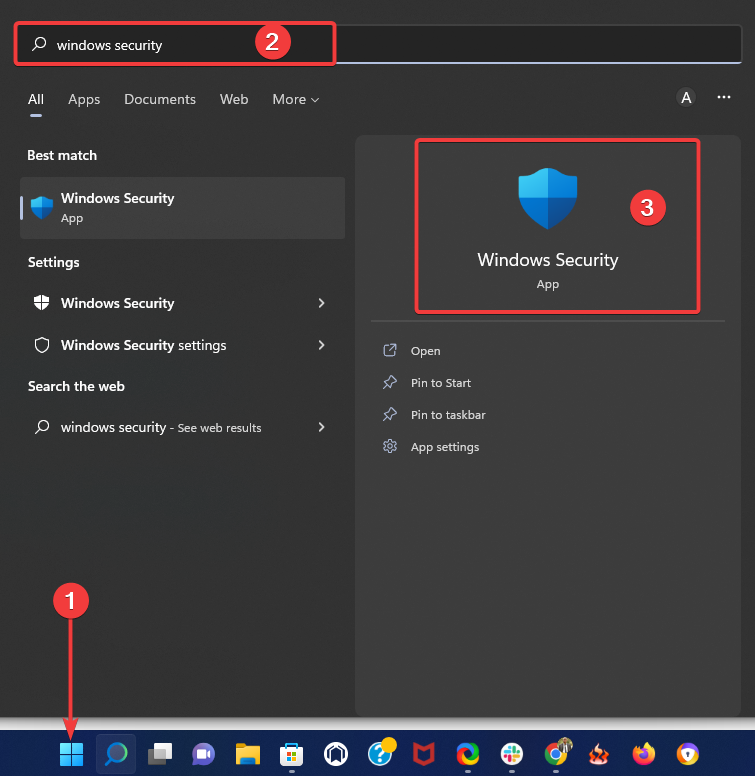Image resolution: width=755 pixels, height=776 pixels.
Task: Open the Windows Start button in taskbar
Action: tap(71, 754)
